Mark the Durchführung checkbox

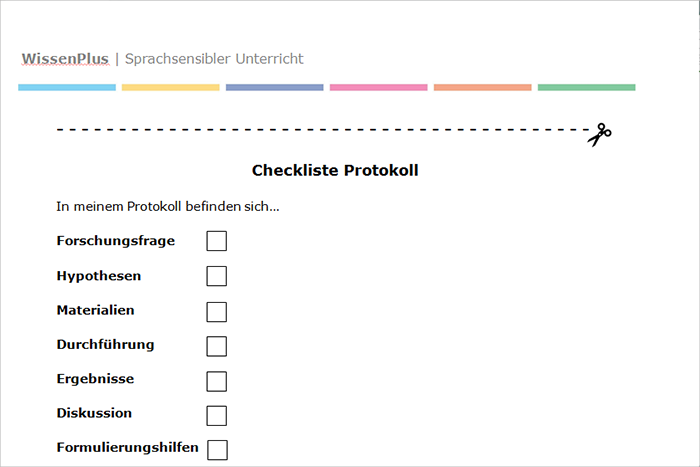point(217,346)
